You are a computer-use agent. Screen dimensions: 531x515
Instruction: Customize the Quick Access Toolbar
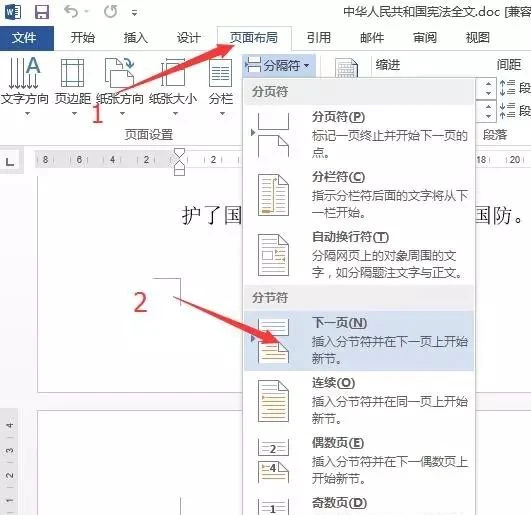click(x=134, y=13)
